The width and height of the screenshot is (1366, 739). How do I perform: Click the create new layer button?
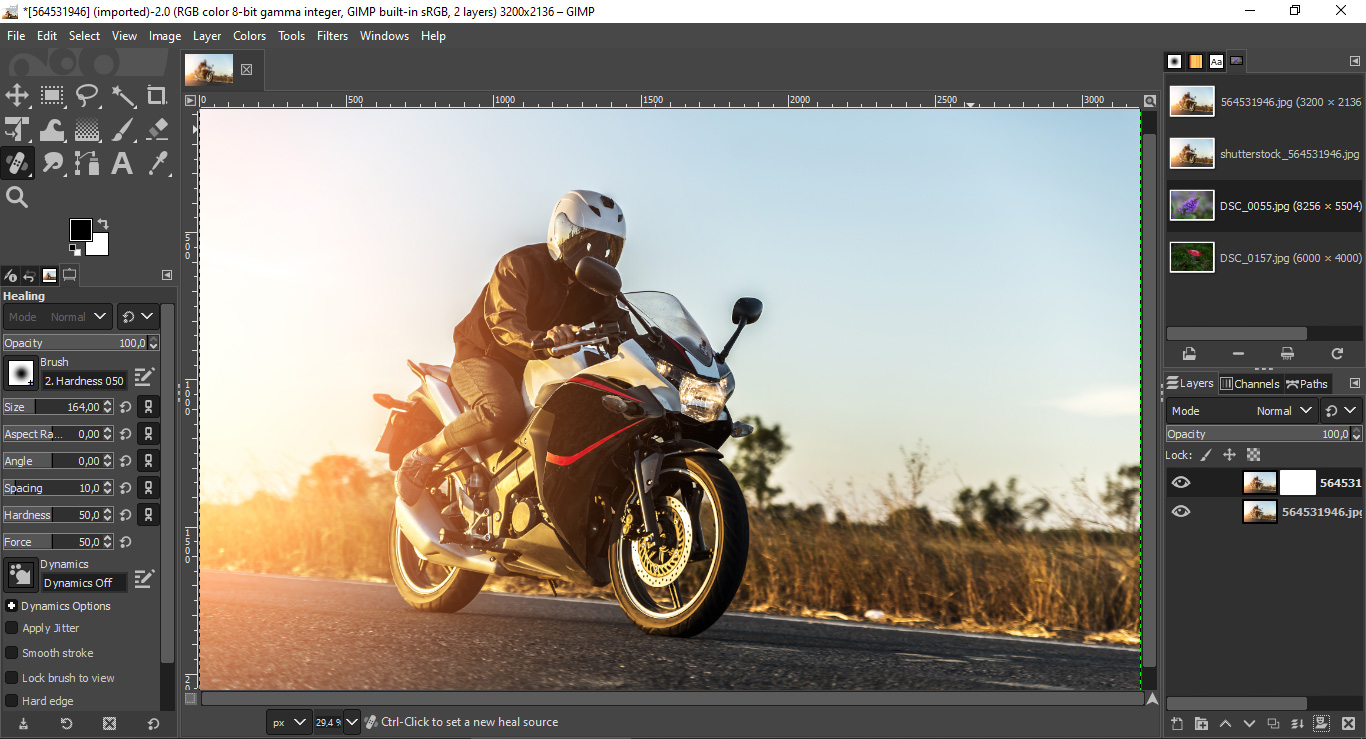pyautogui.click(x=1177, y=723)
